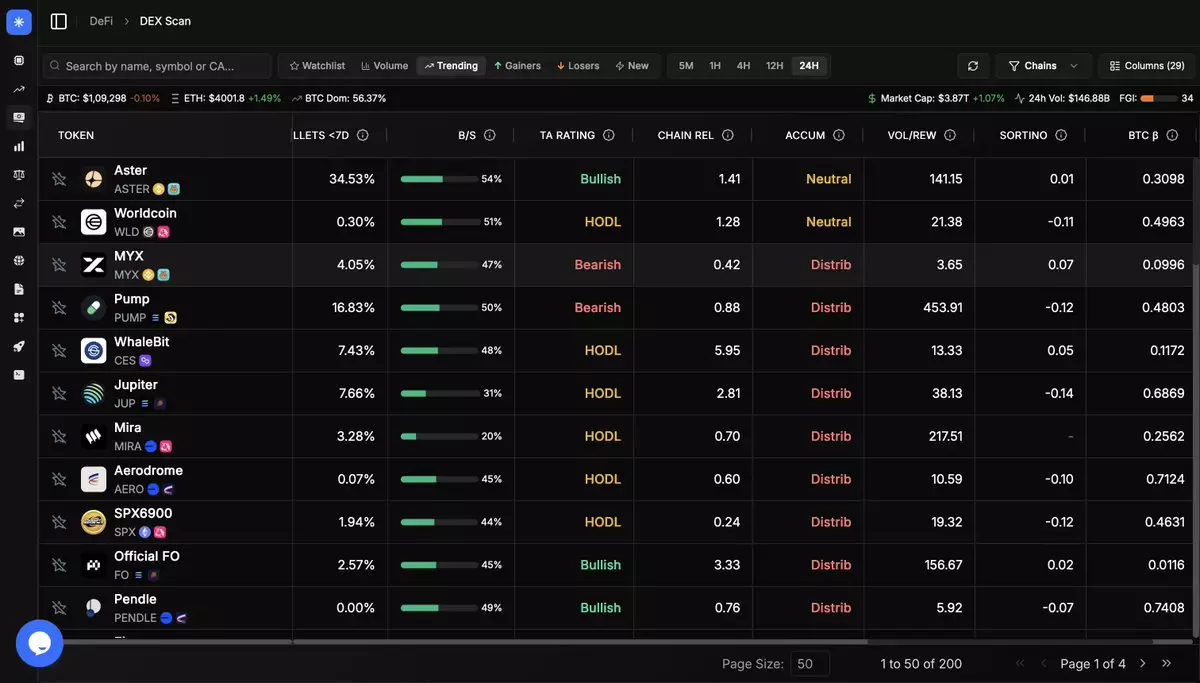Open the Page Size selector
The width and height of the screenshot is (1200, 683).
816,664
